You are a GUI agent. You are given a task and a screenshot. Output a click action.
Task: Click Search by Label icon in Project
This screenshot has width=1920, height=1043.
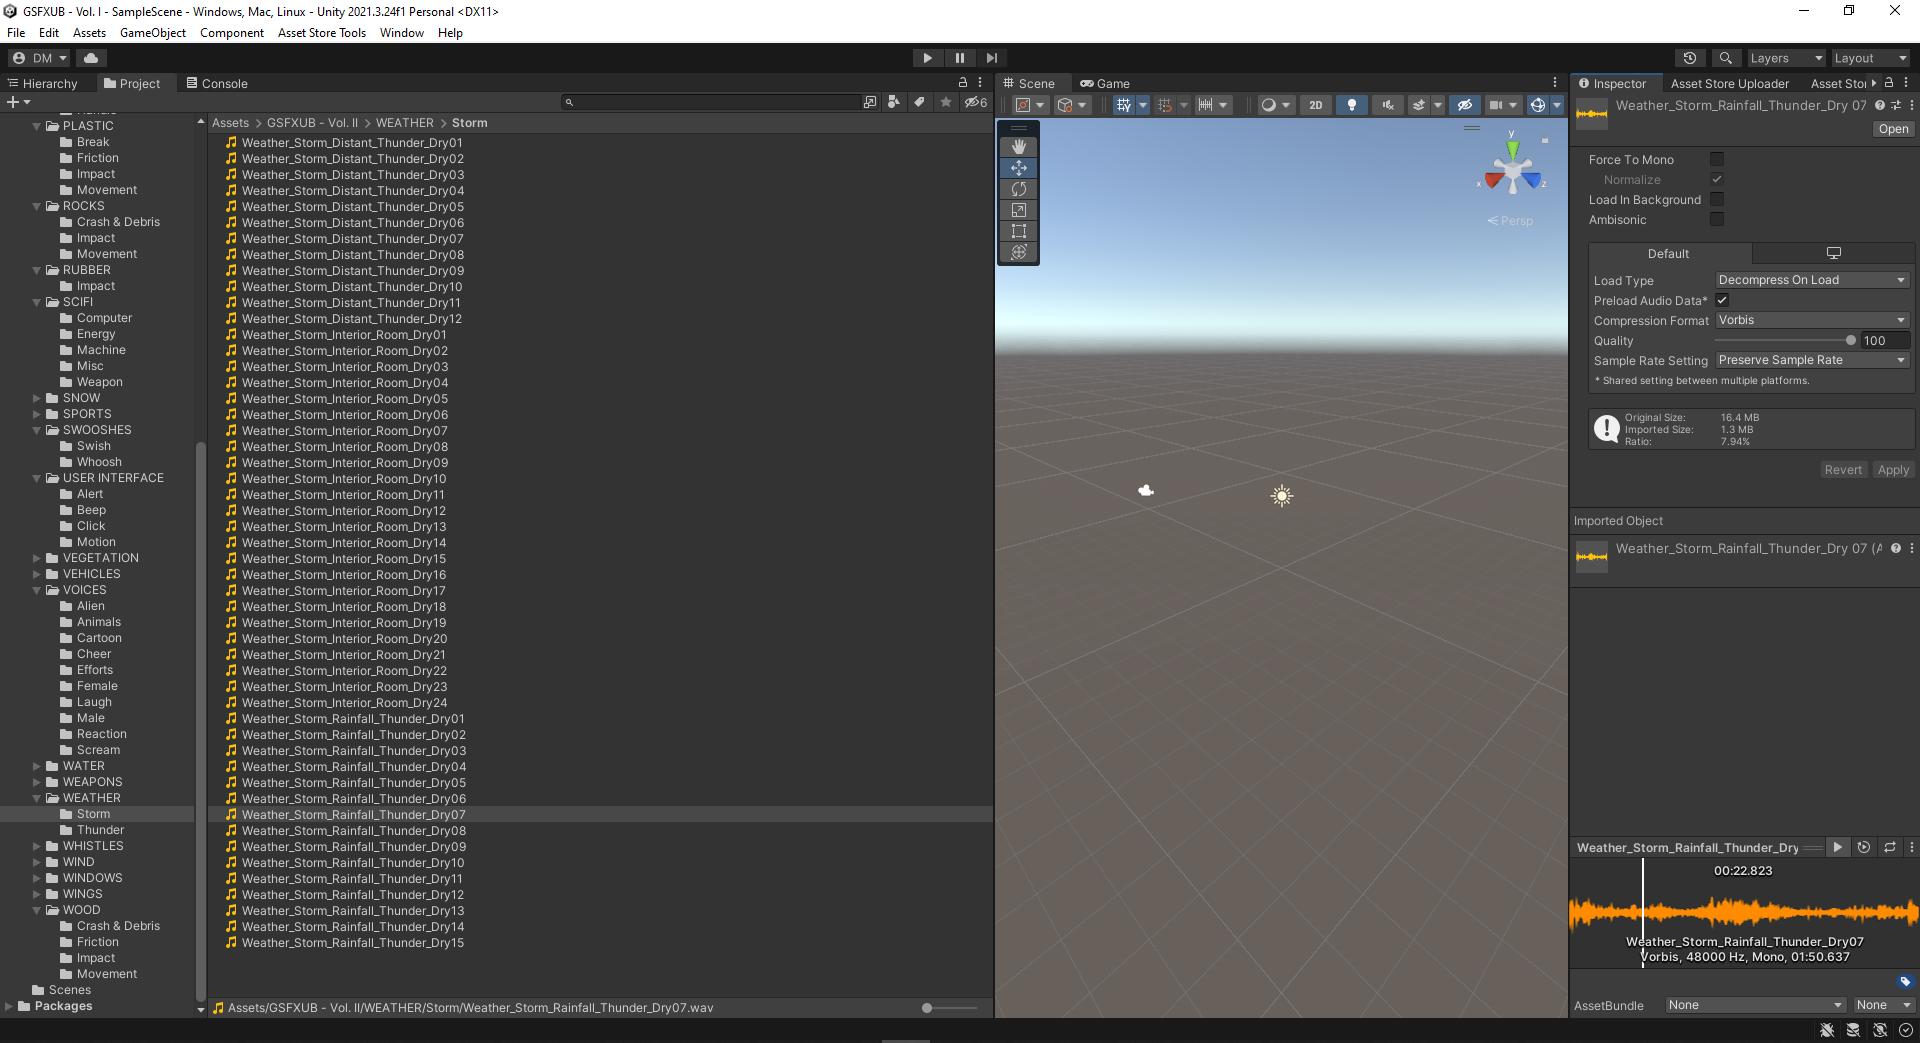pyautogui.click(x=919, y=102)
